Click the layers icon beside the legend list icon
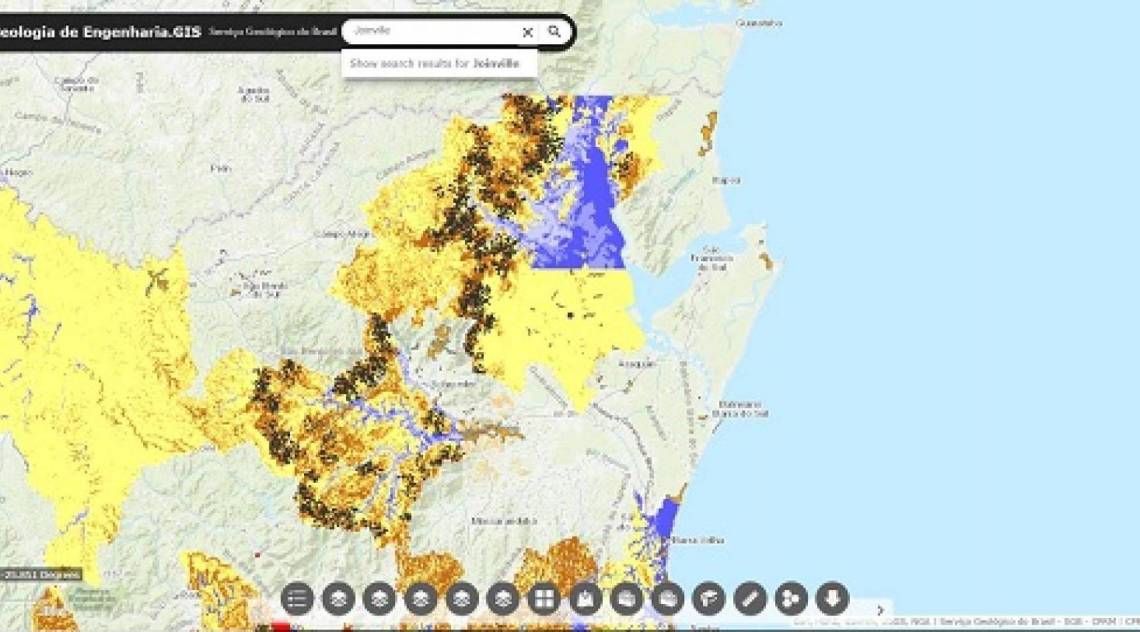This screenshot has height=632, width=1140. 338,599
